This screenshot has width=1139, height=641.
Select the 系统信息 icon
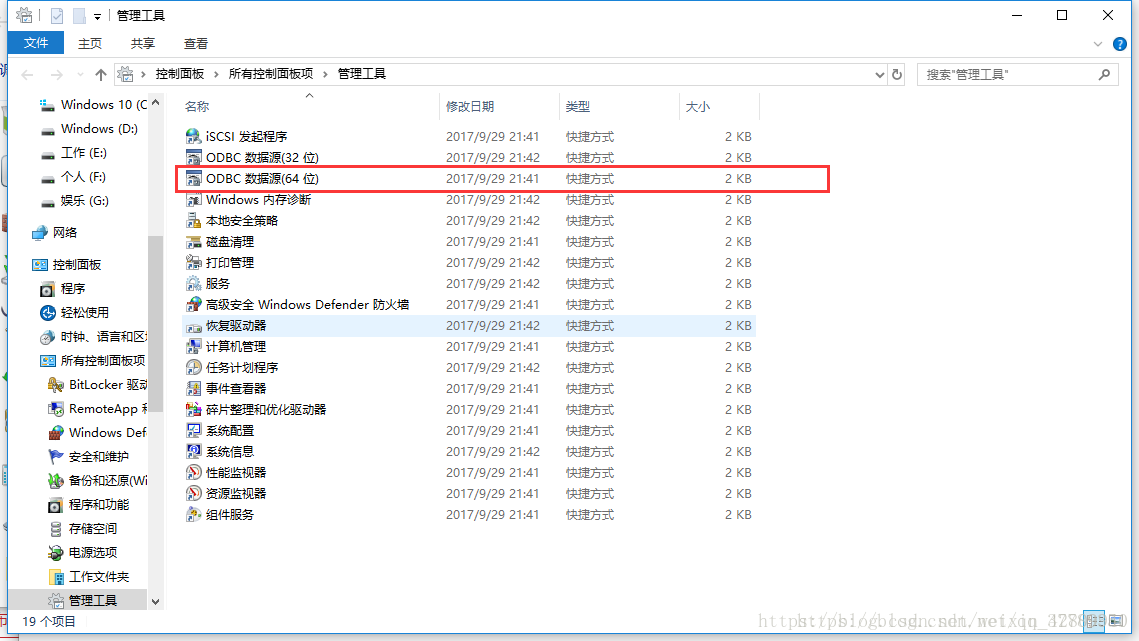[193, 452]
